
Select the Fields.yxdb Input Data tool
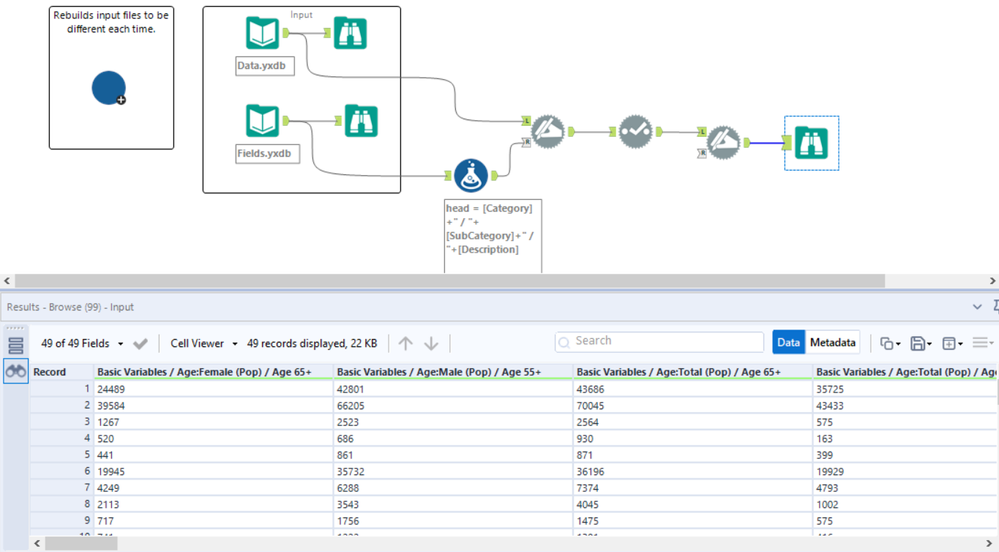[x=262, y=121]
